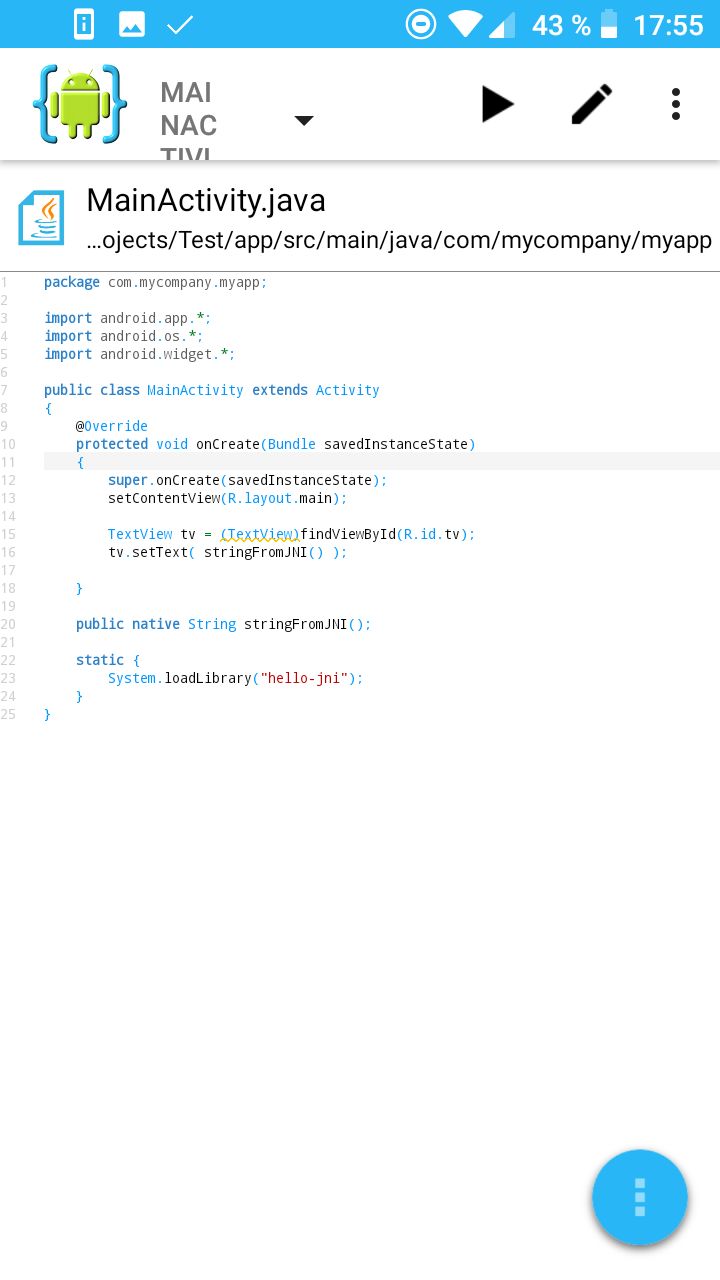The width and height of the screenshot is (720, 1280).
Task: Tap the Java file icon beside MainActivity.java
Action: click(x=42, y=218)
